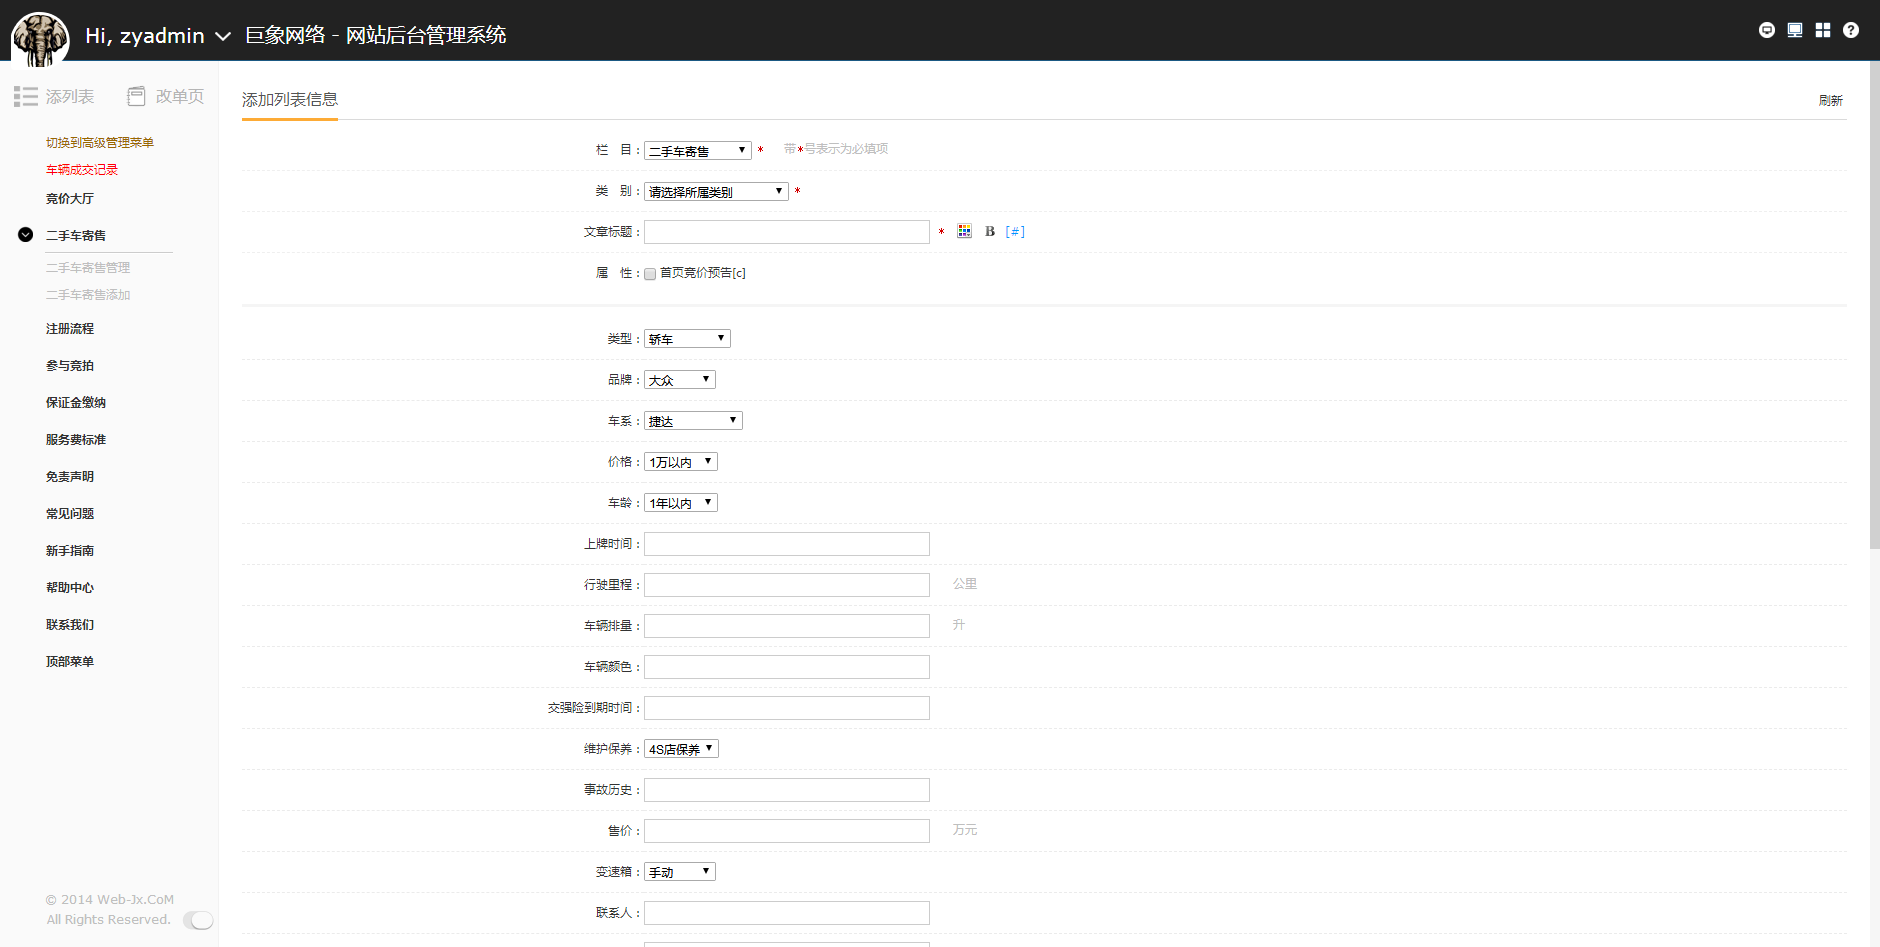Open 帮助中心 in the sidebar
1880x947 pixels.
pos(70,588)
